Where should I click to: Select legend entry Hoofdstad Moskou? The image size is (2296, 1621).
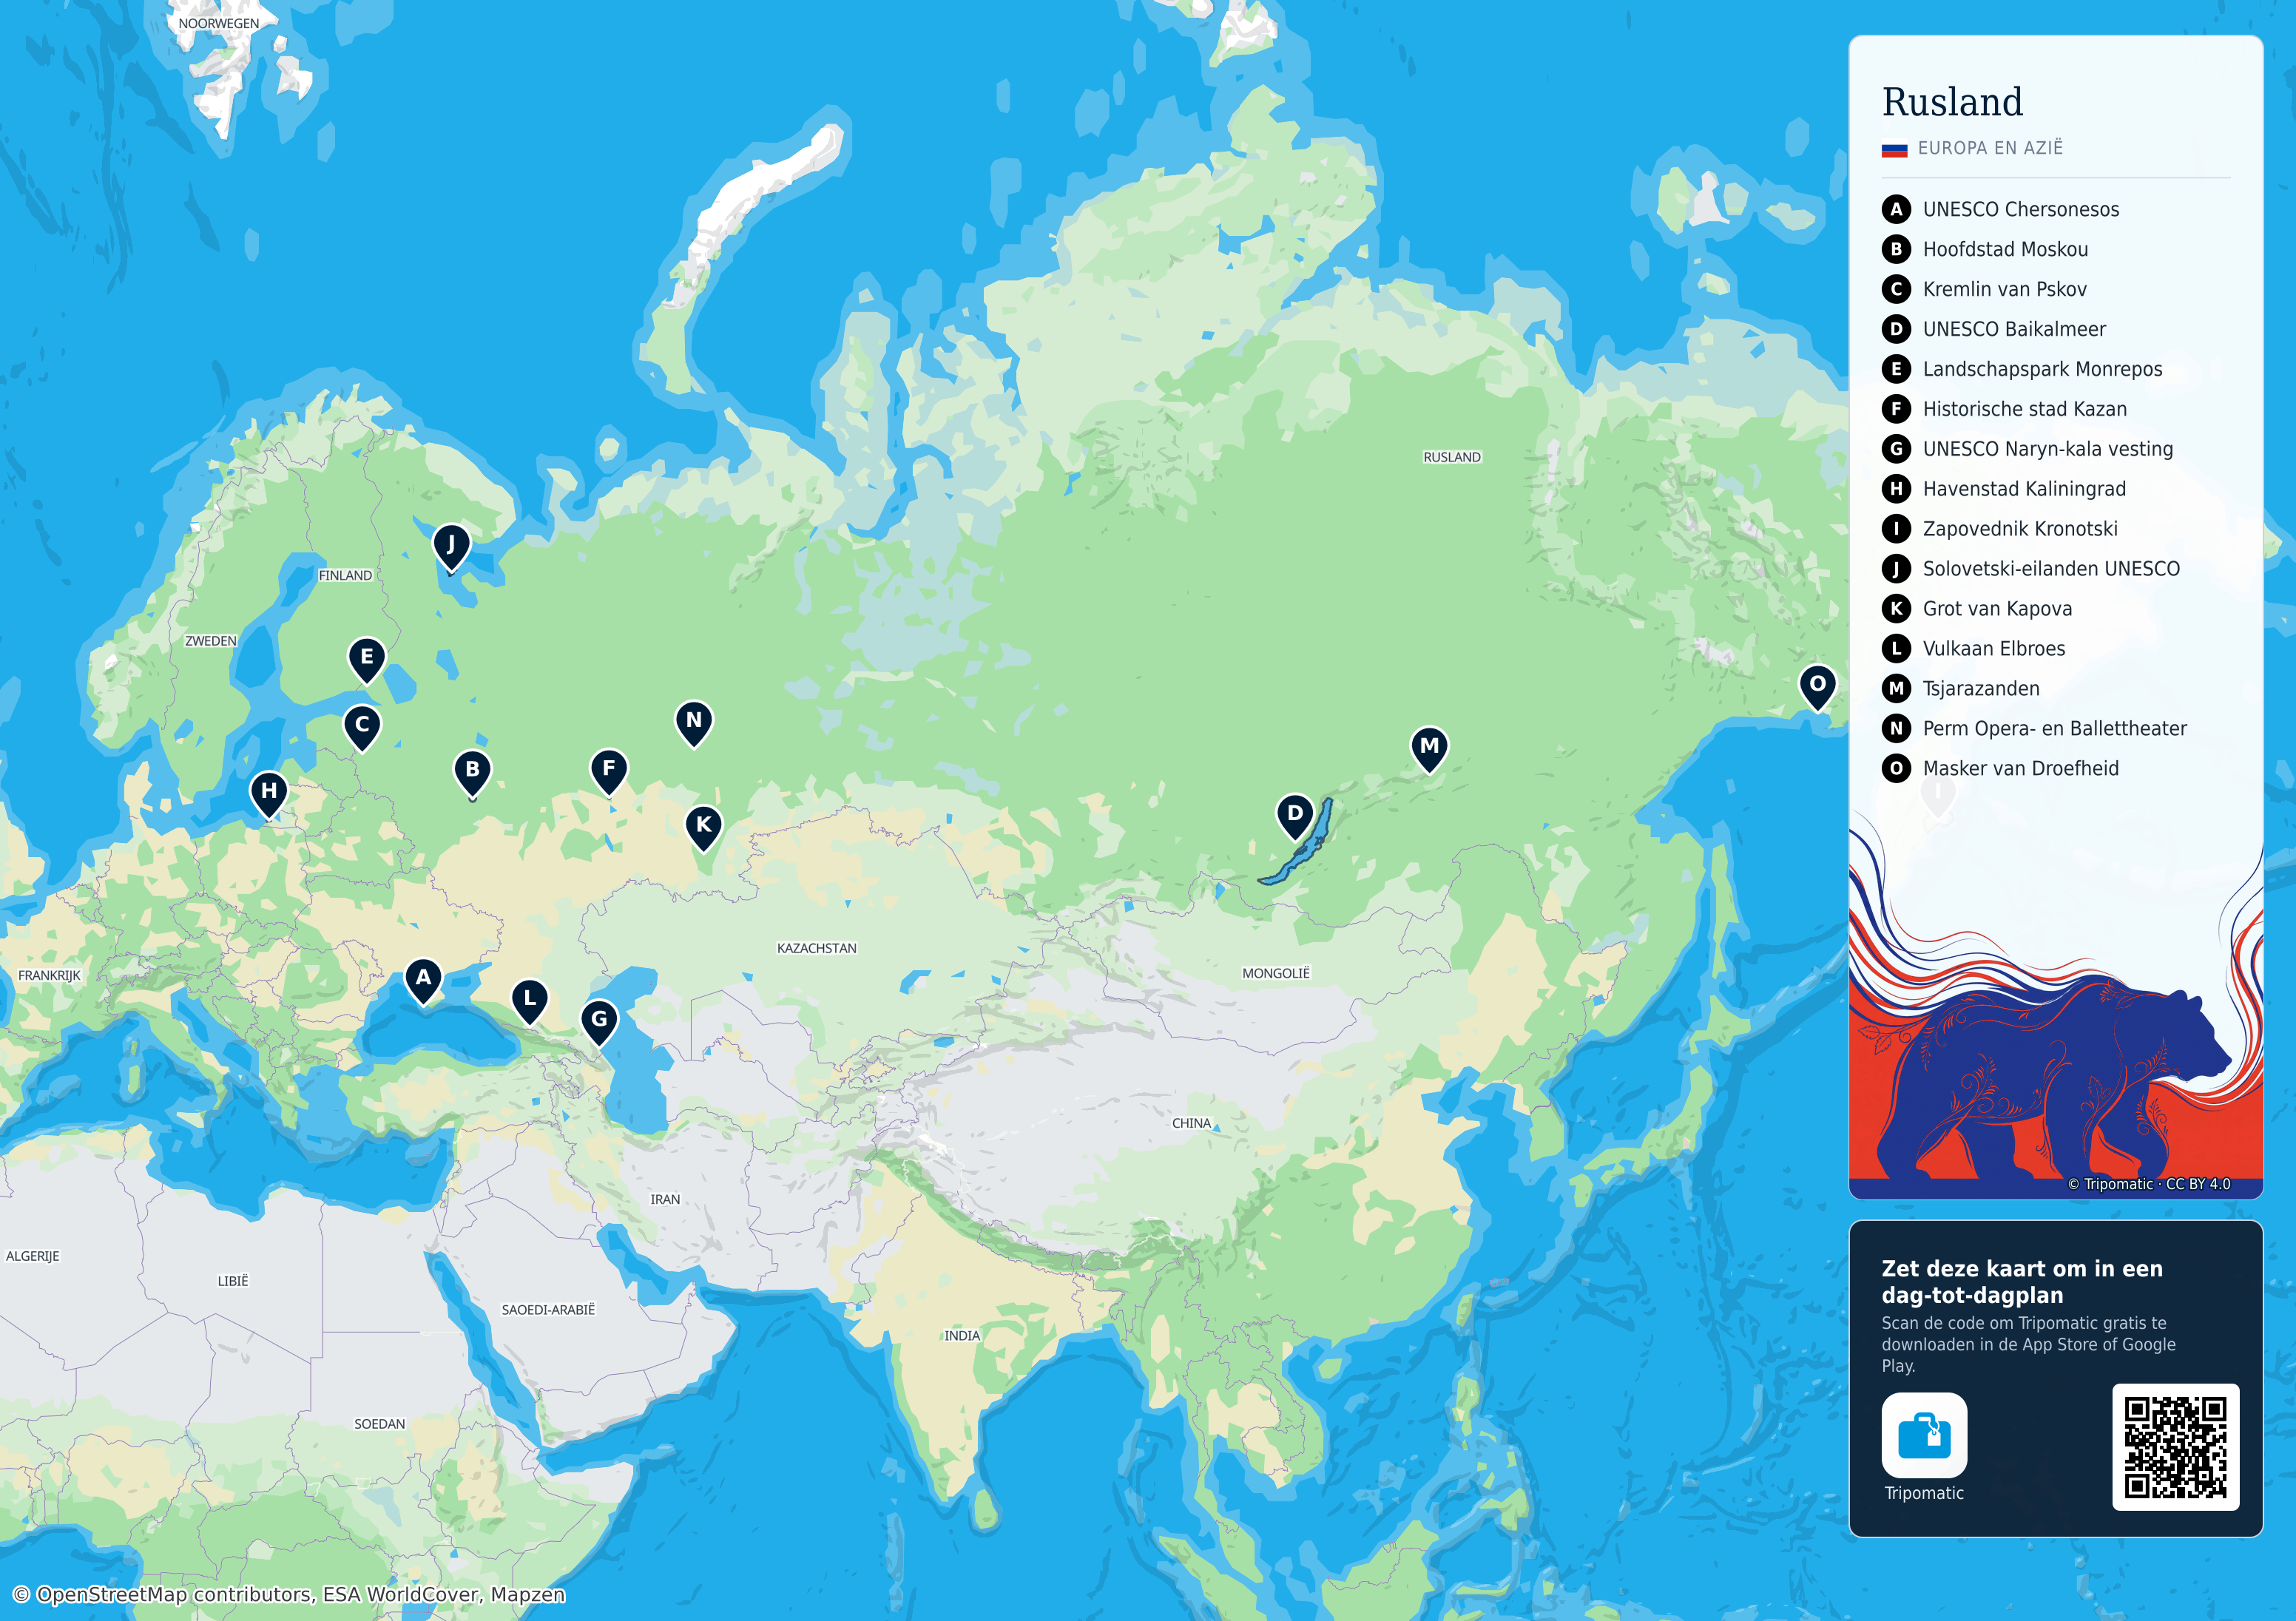1985,249
